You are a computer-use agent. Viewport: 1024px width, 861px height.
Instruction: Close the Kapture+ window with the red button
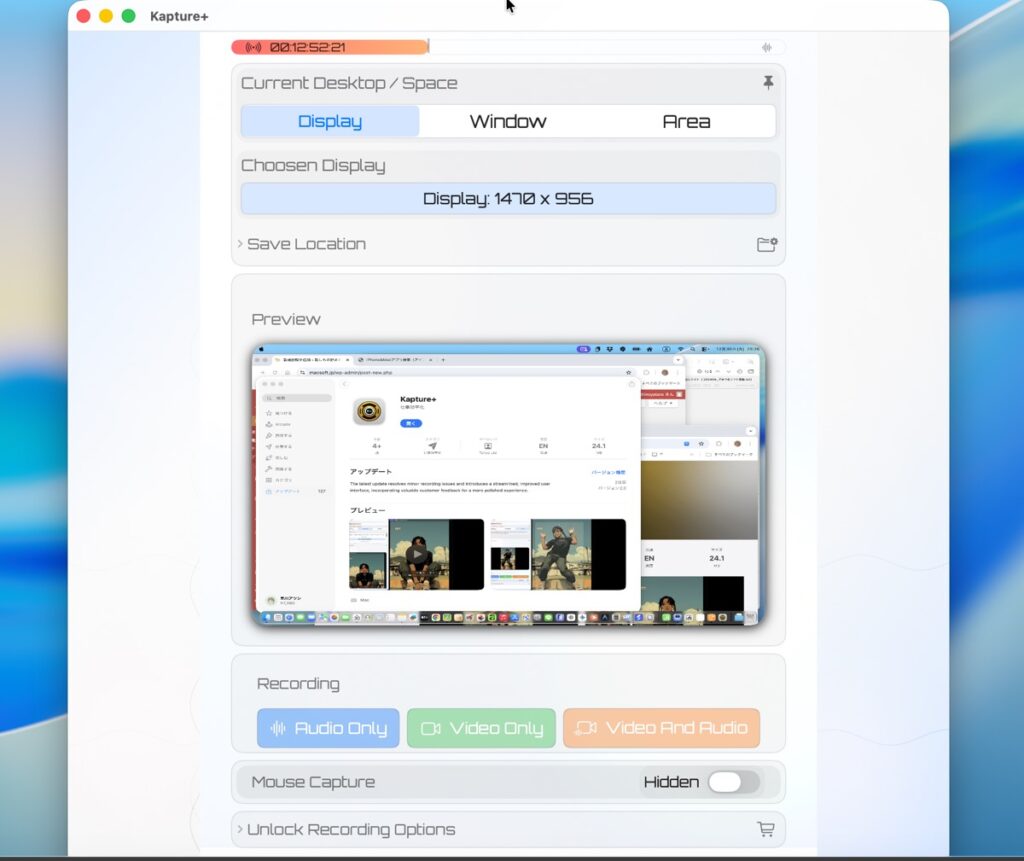(83, 16)
